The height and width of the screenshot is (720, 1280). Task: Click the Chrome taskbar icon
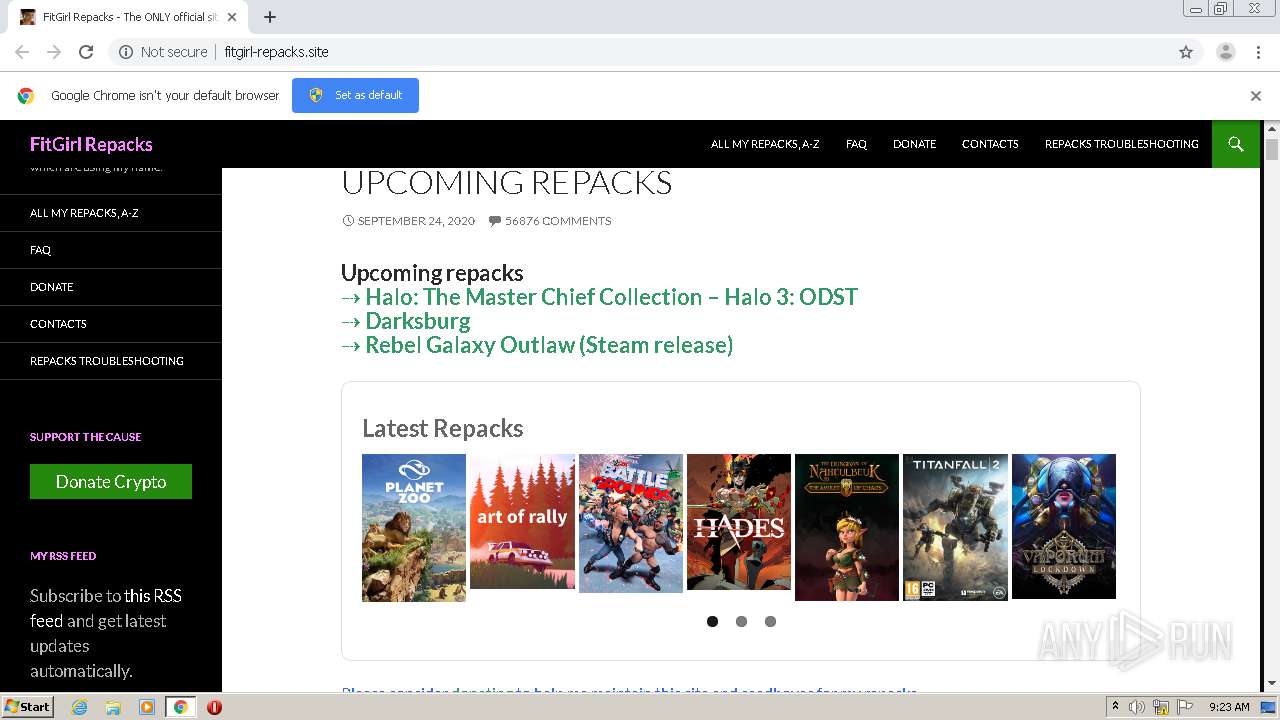(181, 707)
